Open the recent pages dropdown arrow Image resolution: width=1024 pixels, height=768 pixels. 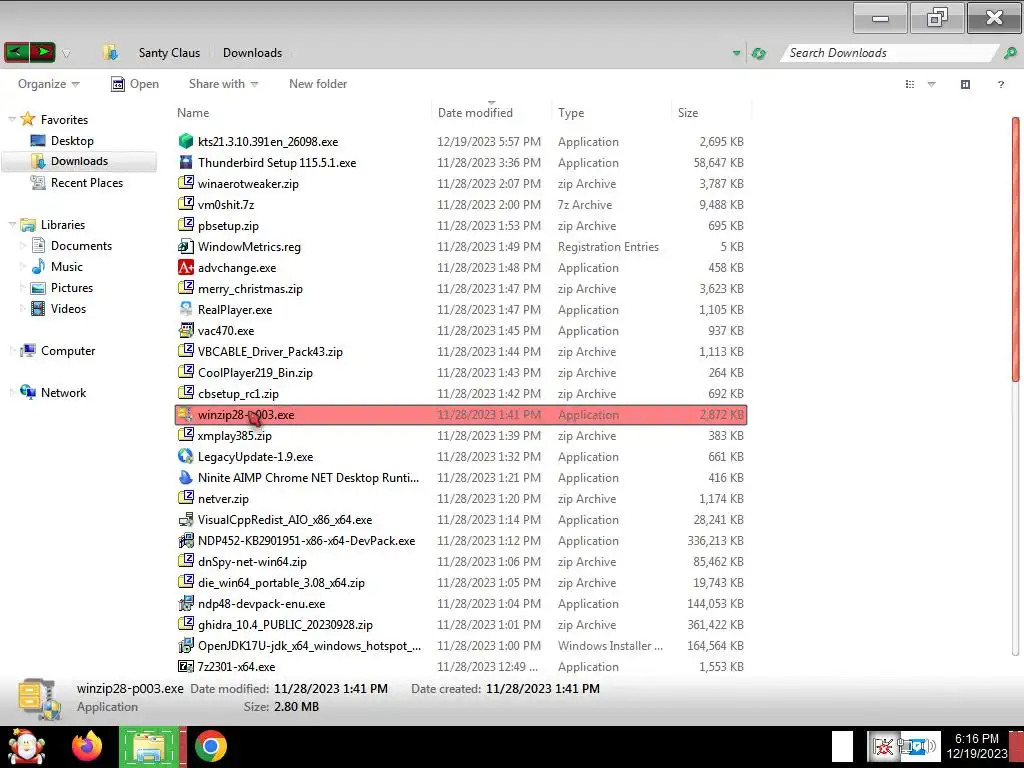click(x=66, y=54)
